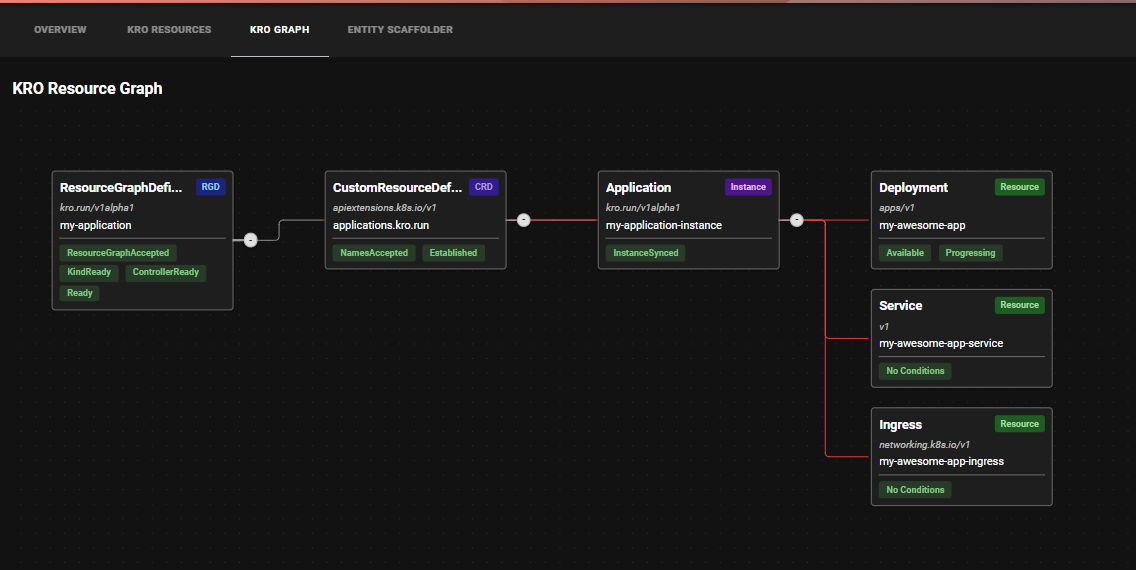Viewport: 1136px width, 570px height.
Task: Click the Deployment node's Resource badge
Action: tap(1019, 187)
